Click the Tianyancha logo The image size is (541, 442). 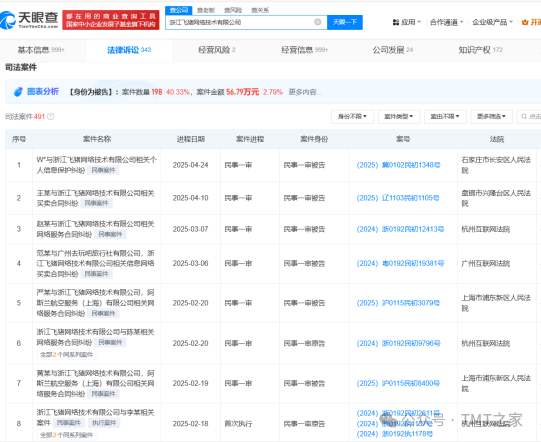click(29, 20)
